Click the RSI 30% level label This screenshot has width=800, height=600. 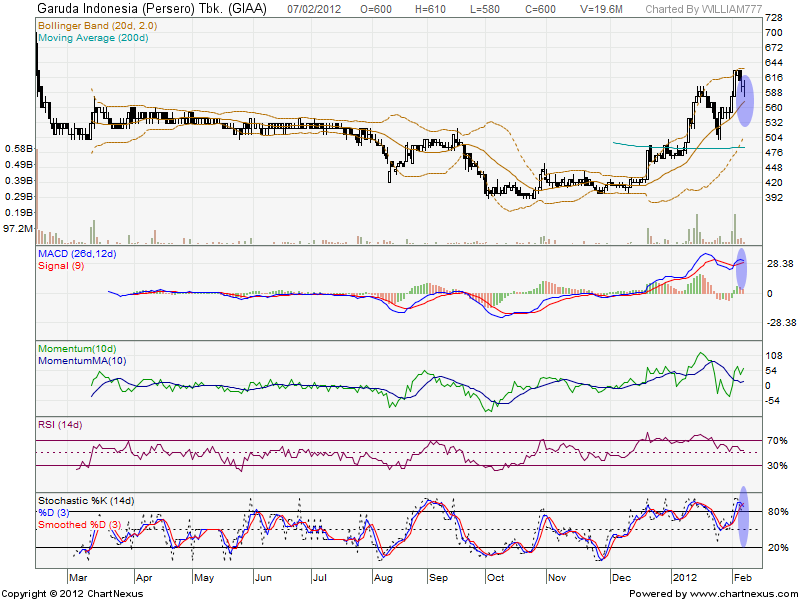(777, 466)
